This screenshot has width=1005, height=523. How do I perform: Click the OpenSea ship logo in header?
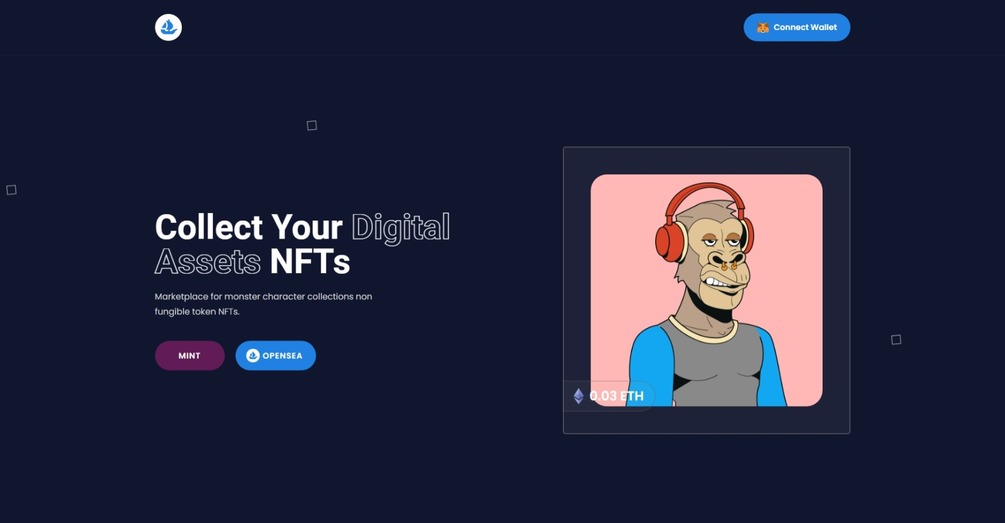pyautogui.click(x=168, y=28)
